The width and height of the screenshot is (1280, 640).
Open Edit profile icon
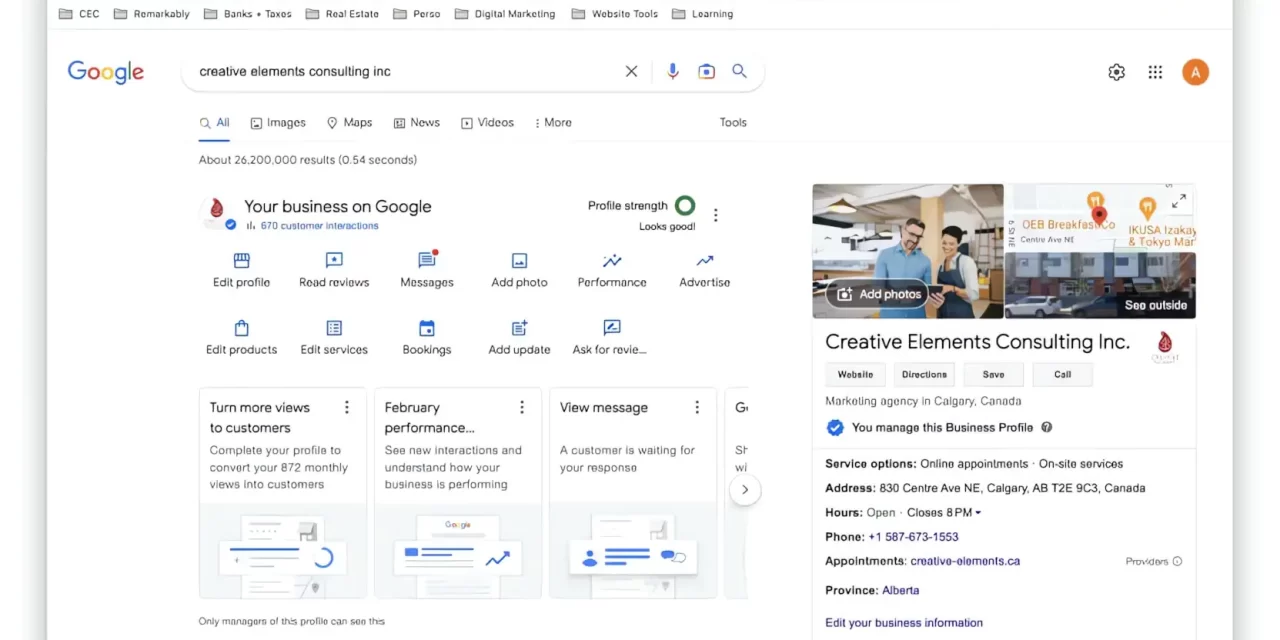coord(241,261)
